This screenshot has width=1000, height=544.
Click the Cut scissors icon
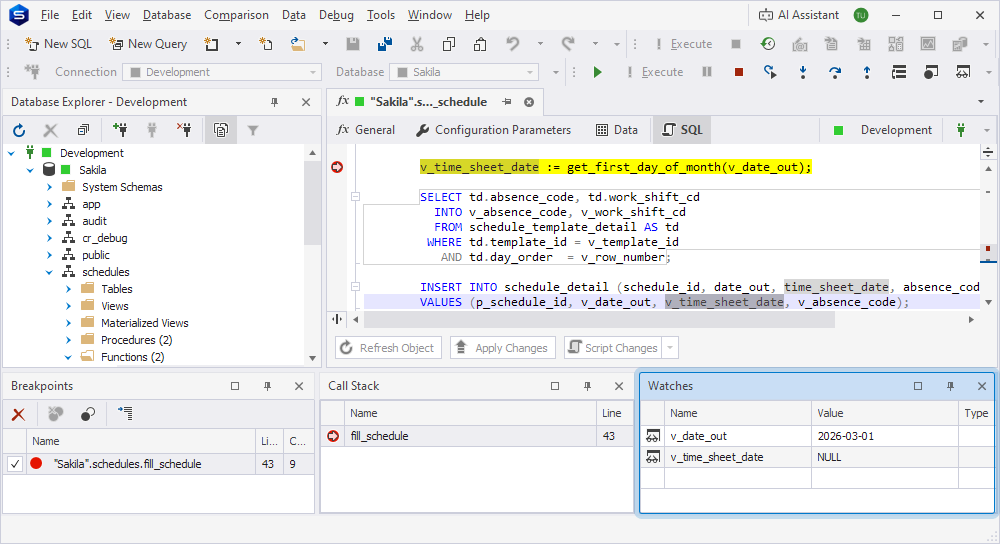416,44
